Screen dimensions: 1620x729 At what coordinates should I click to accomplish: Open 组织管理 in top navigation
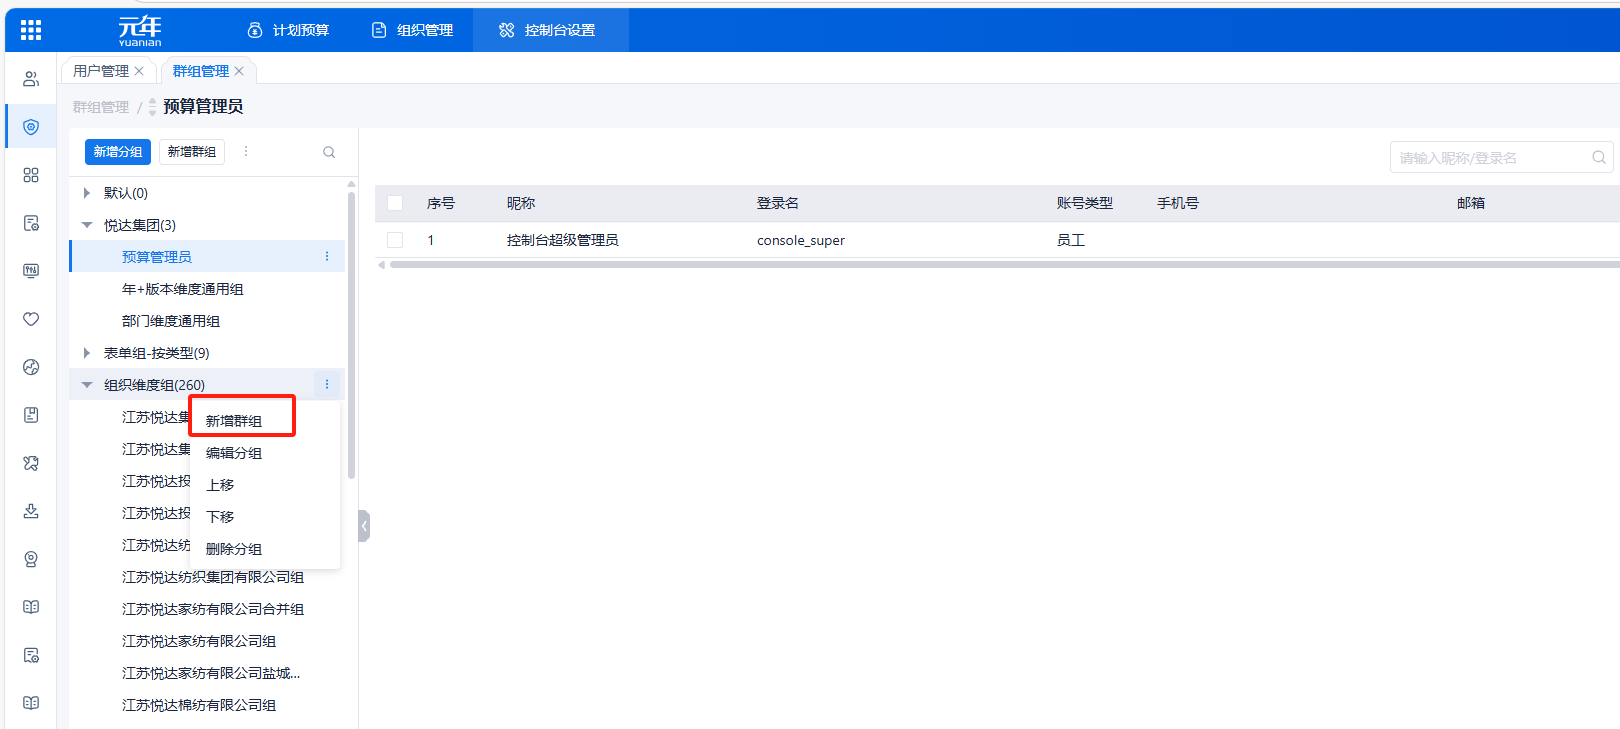click(413, 30)
